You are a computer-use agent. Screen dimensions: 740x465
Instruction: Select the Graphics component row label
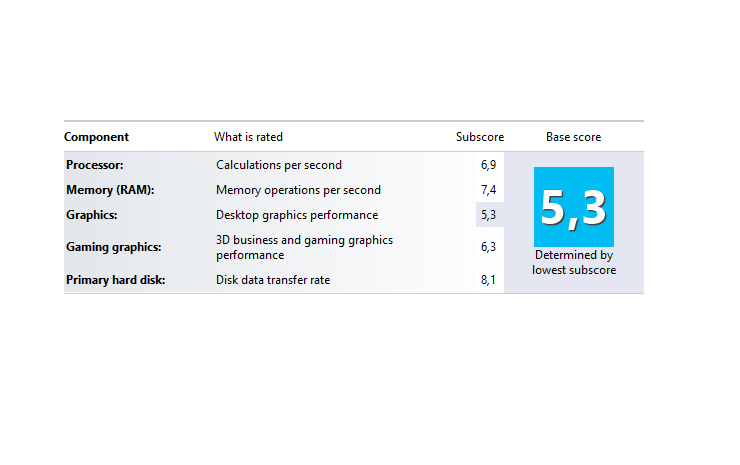(x=92, y=215)
